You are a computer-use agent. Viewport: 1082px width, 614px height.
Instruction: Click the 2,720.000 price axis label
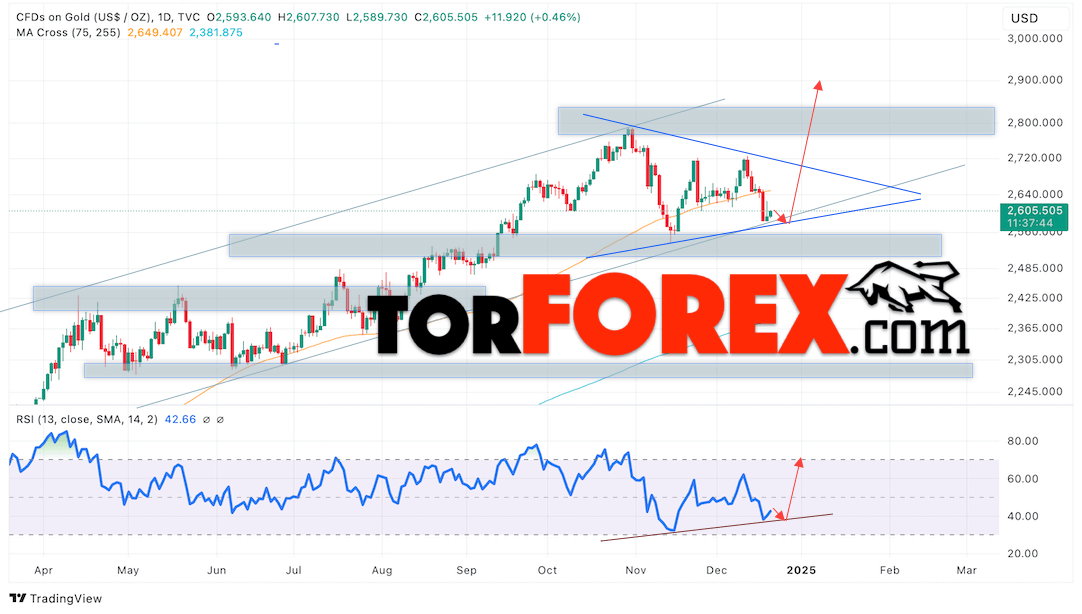coord(1034,158)
